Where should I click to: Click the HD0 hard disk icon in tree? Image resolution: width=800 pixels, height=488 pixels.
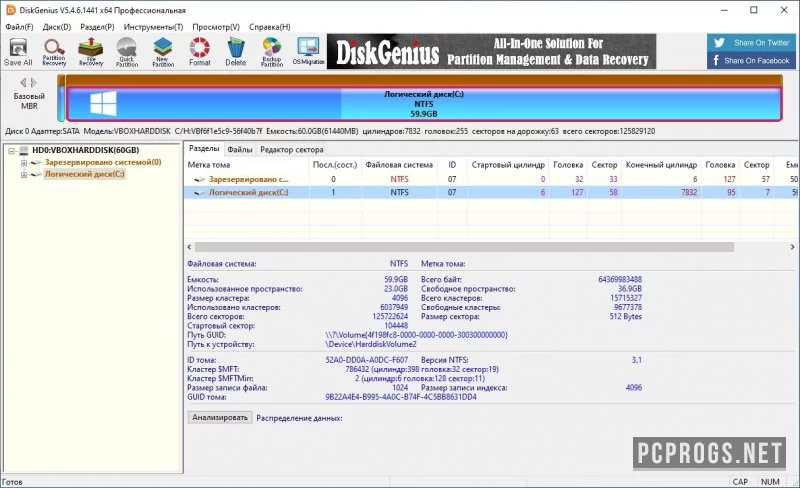click(23, 150)
